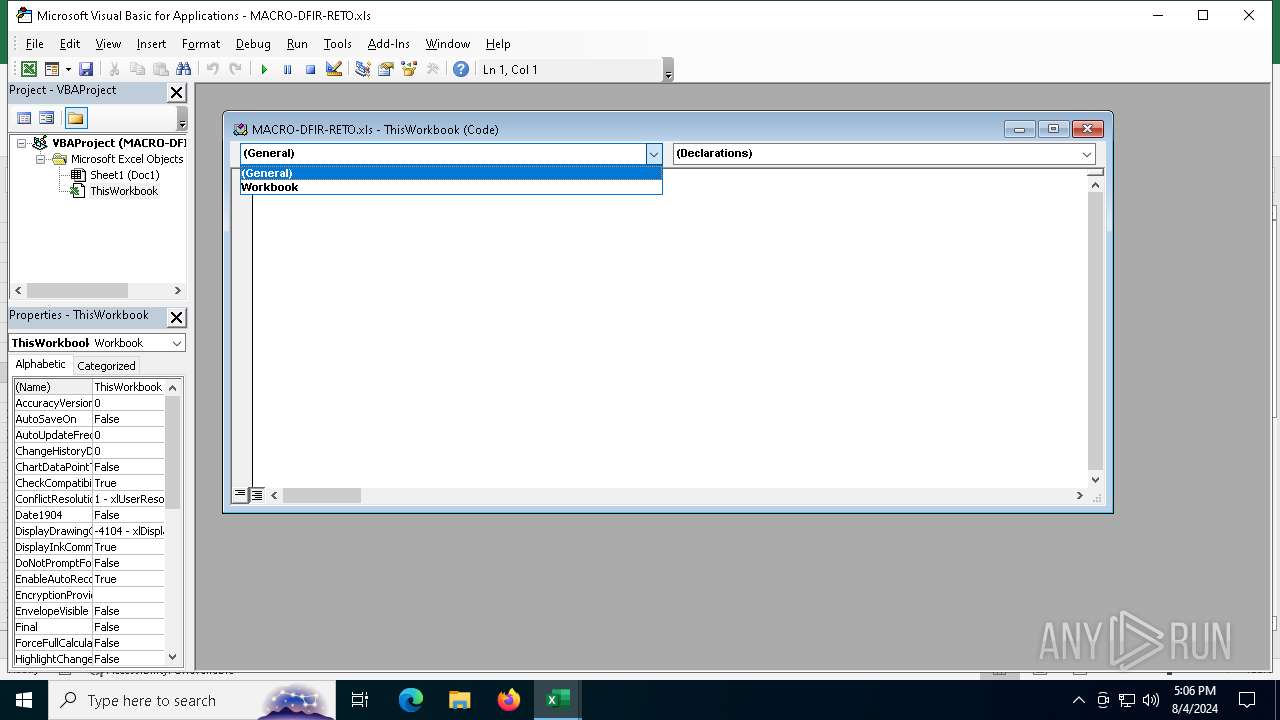
Task: Open the Insert object dropdown arrow
Action: [68, 69]
